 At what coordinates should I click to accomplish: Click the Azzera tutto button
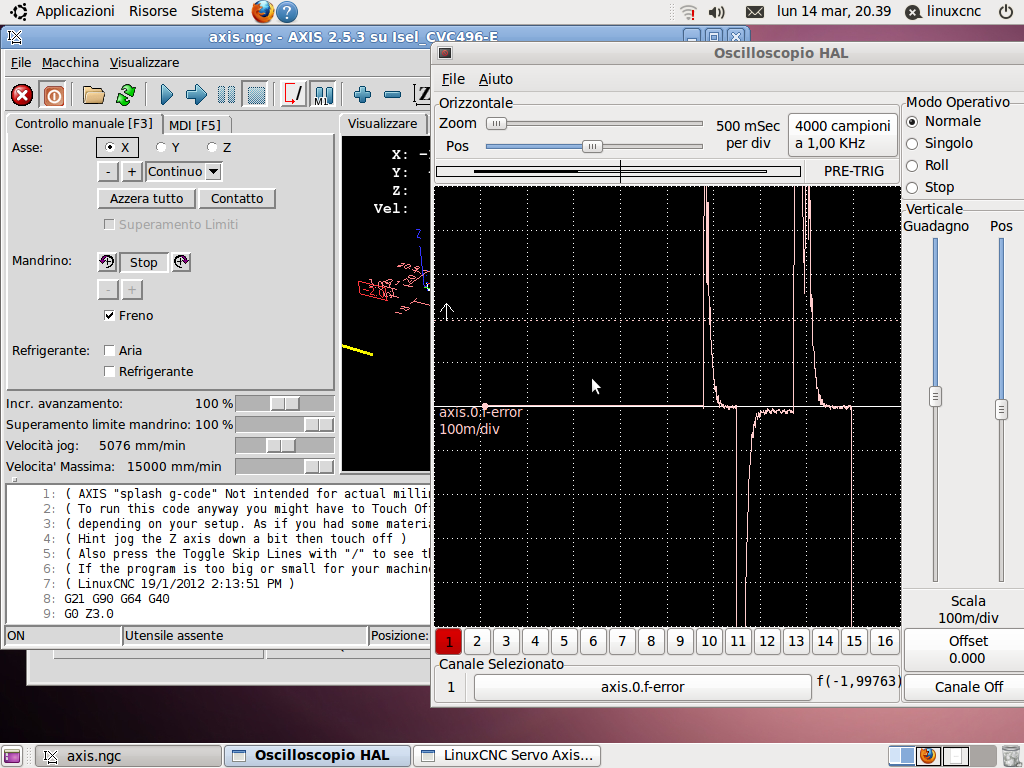[146, 199]
